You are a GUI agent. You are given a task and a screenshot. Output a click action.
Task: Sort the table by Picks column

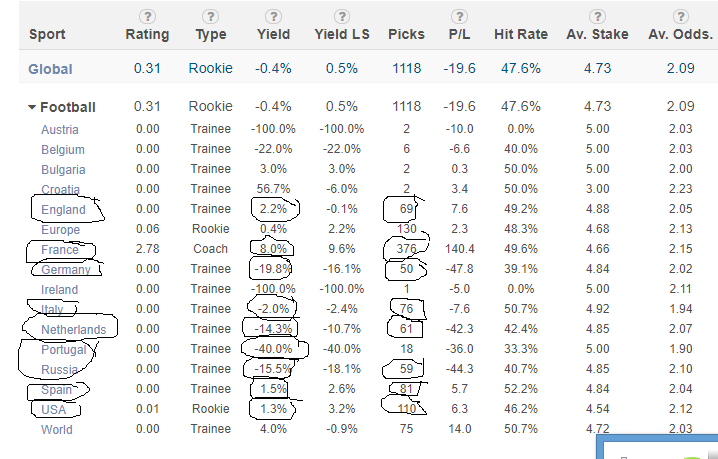[406, 34]
